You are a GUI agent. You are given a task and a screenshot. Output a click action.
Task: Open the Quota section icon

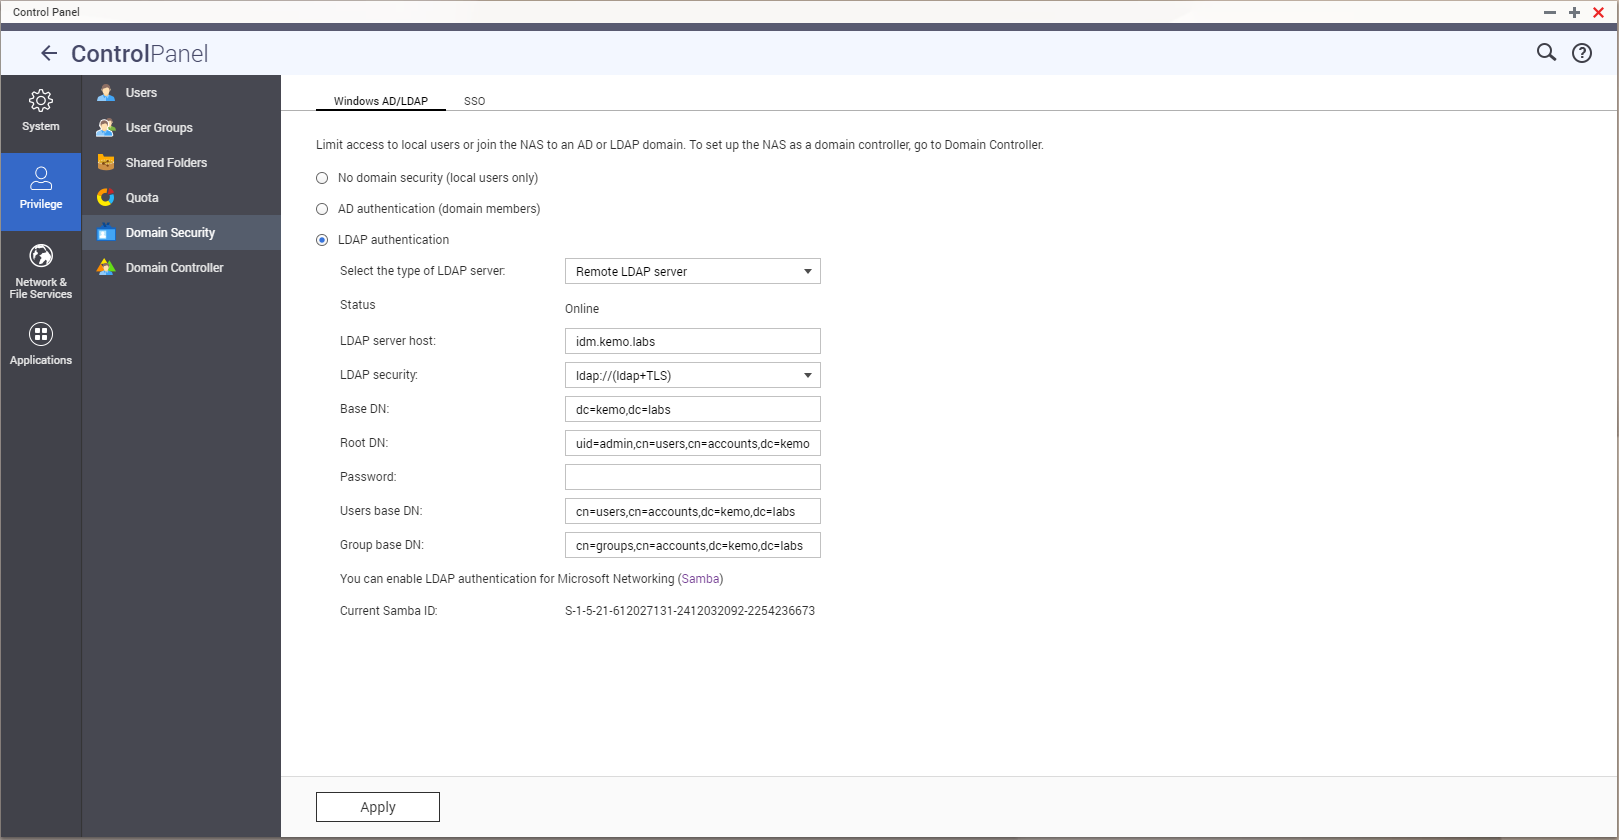106,198
